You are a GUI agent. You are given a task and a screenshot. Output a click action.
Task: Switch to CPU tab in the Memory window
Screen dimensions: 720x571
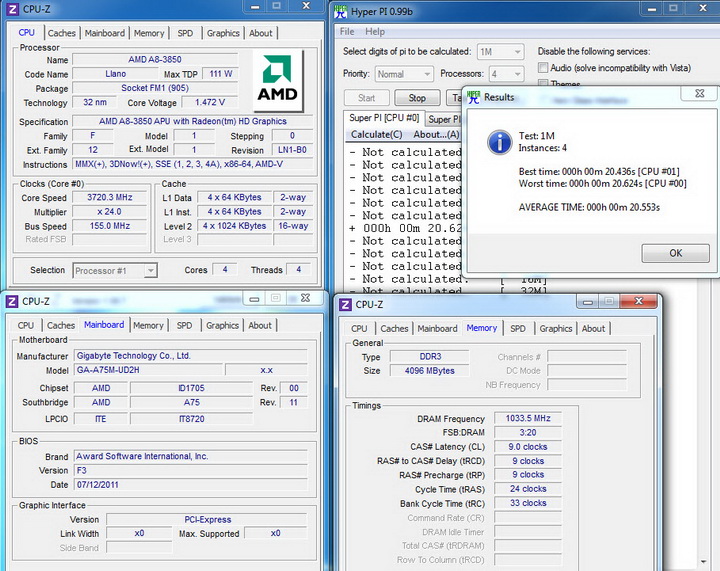[359, 329]
